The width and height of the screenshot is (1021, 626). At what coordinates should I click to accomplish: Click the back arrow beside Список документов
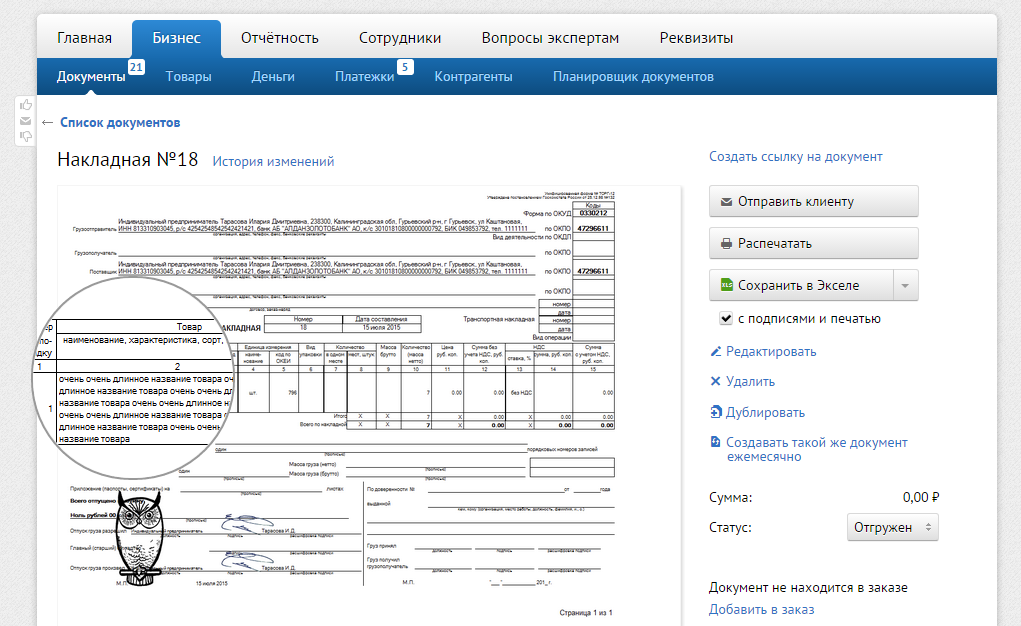(x=47, y=122)
